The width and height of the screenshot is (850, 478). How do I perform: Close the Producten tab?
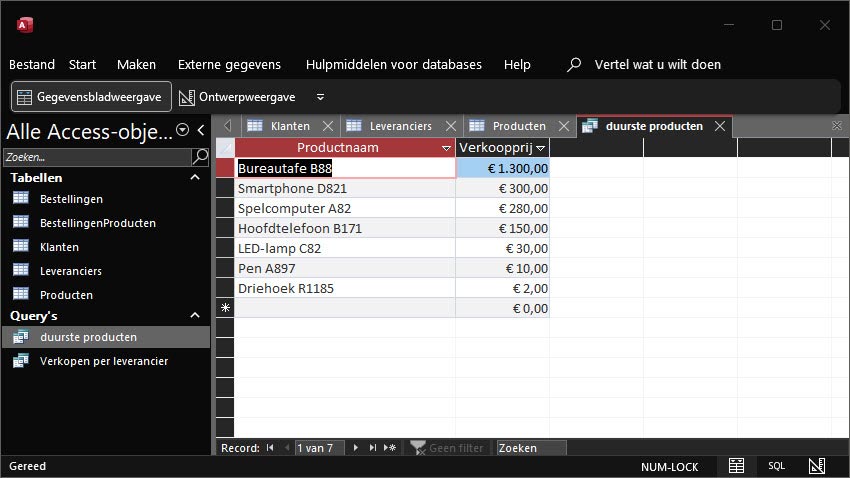(564, 126)
